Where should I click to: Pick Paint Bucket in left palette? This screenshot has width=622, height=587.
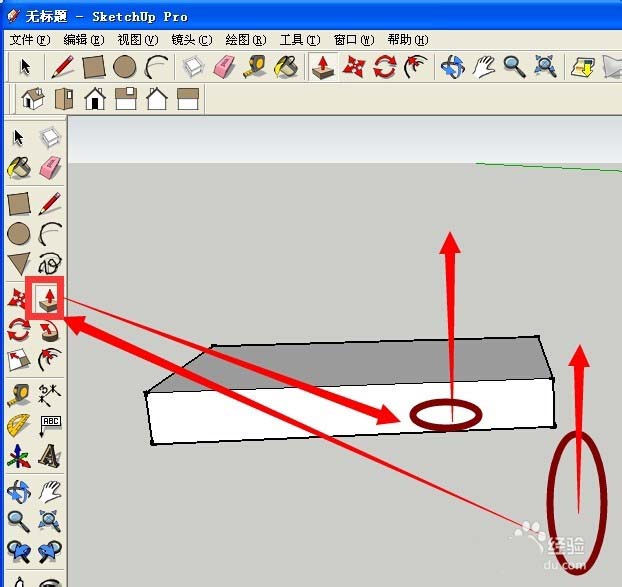coord(19,167)
